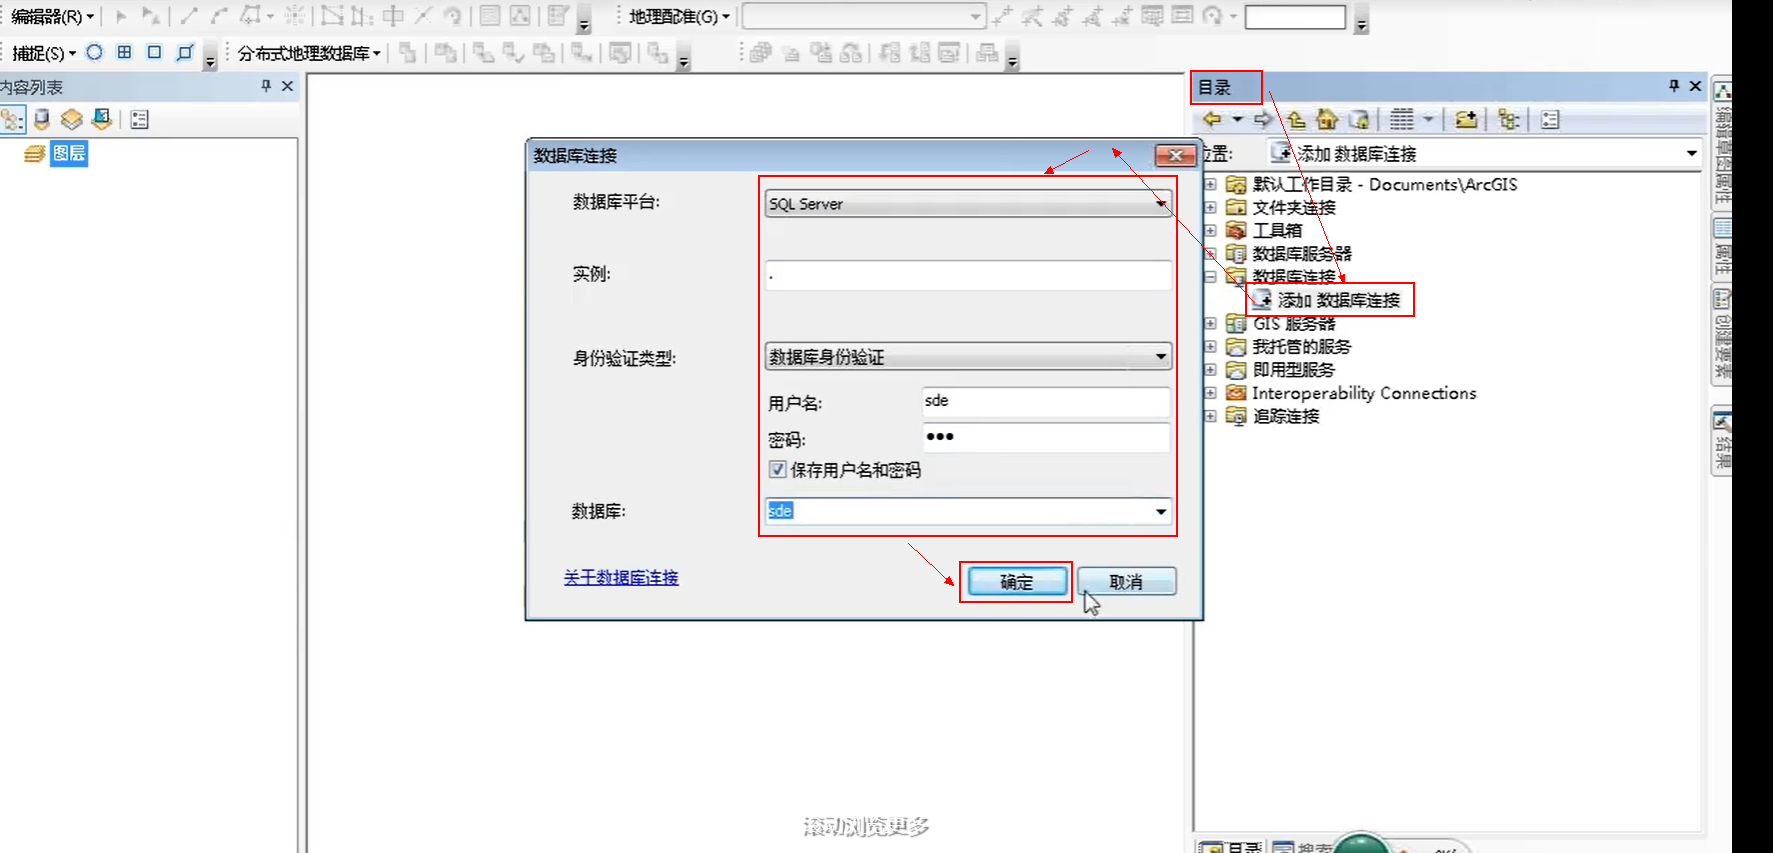This screenshot has height=853, width=1773.
Task: Open the catalog view type dropdown arrow
Action: (1428, 120)
